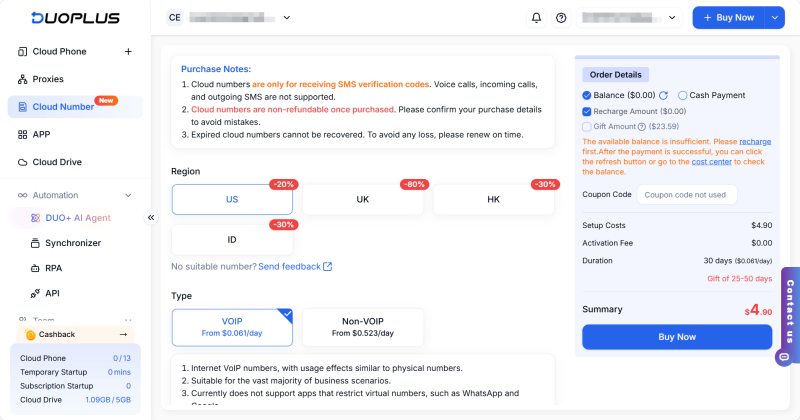Open the CE team selector dropdown
Screen dimensions: 800x420
pos(229,18)
